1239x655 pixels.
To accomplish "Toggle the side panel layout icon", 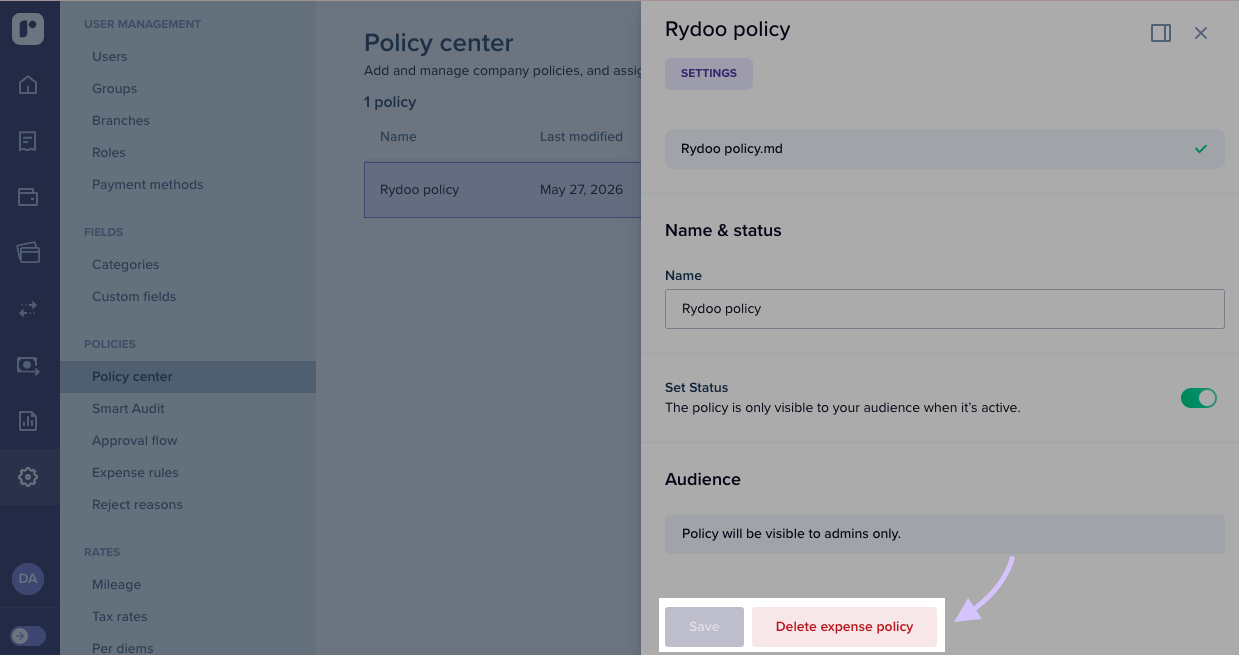I will (1161, 33).
